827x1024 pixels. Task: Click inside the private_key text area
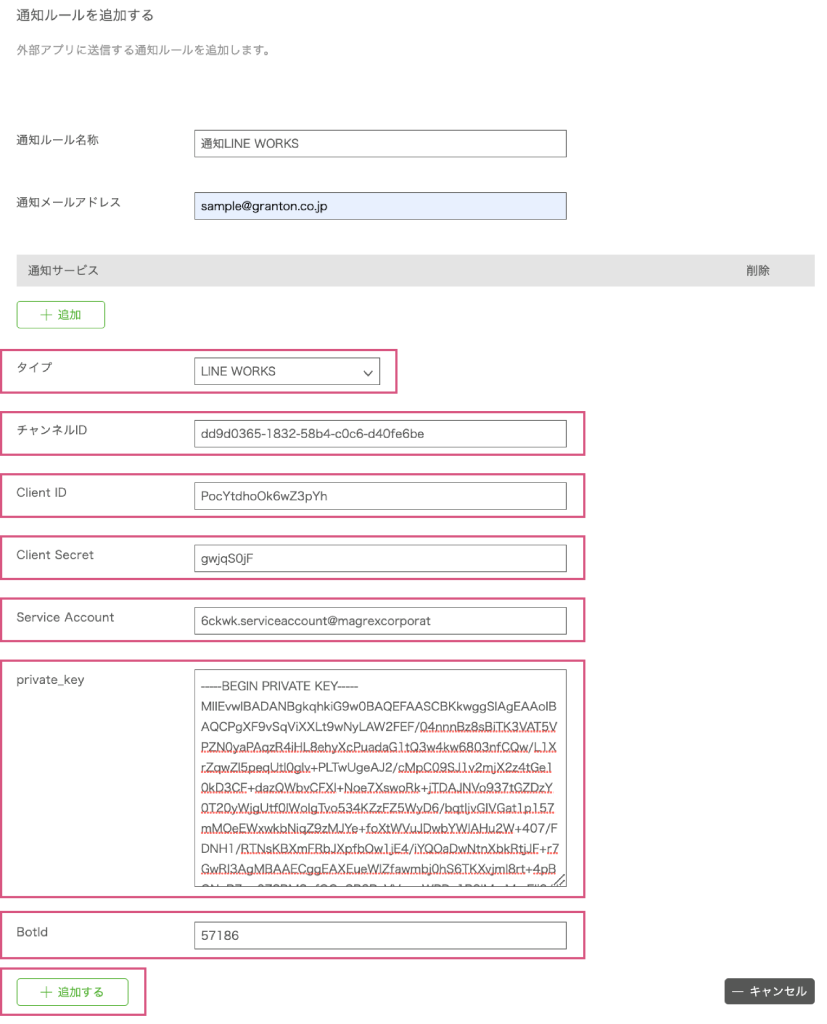point(380,777)
